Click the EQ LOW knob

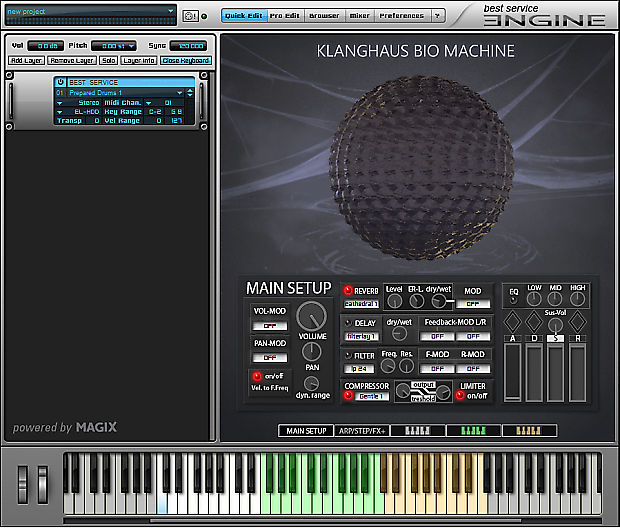click(x=534, y=299)
